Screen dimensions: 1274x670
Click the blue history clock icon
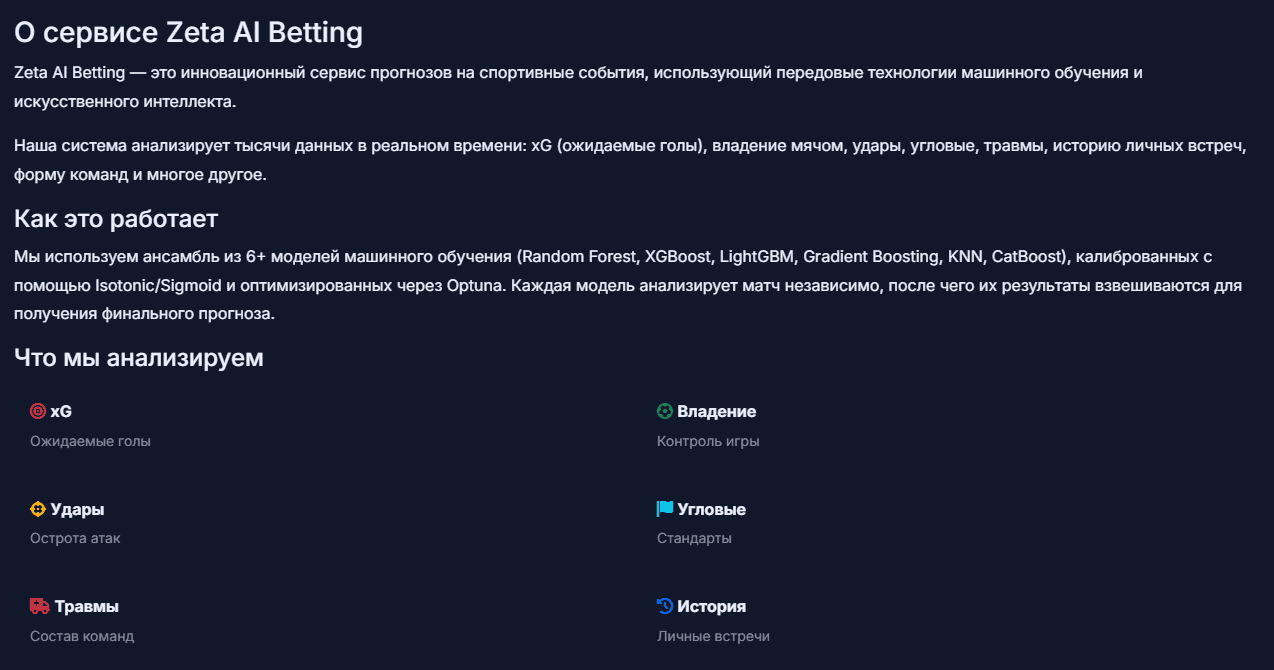665,606
